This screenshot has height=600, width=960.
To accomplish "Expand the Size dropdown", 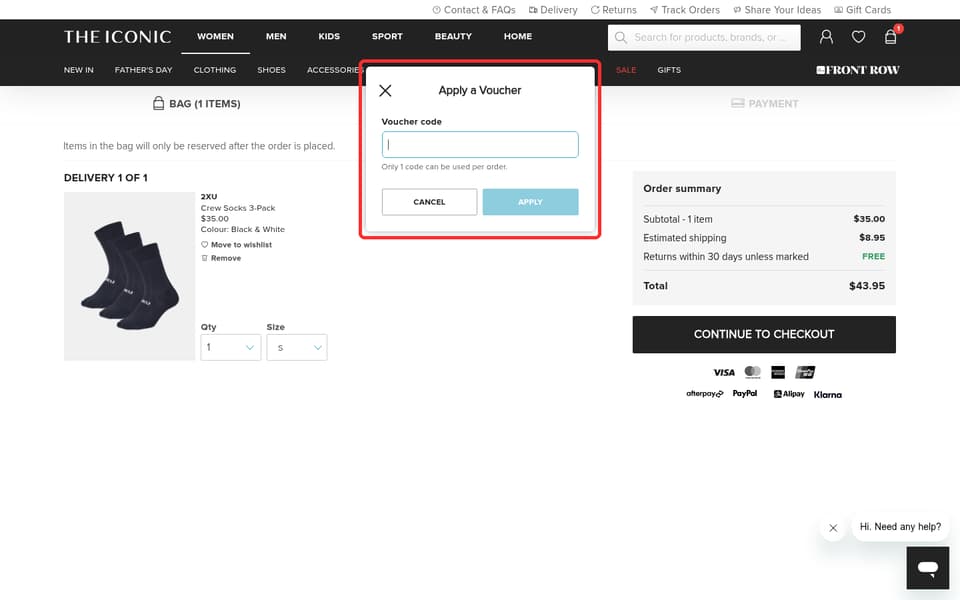I will 297,347.
